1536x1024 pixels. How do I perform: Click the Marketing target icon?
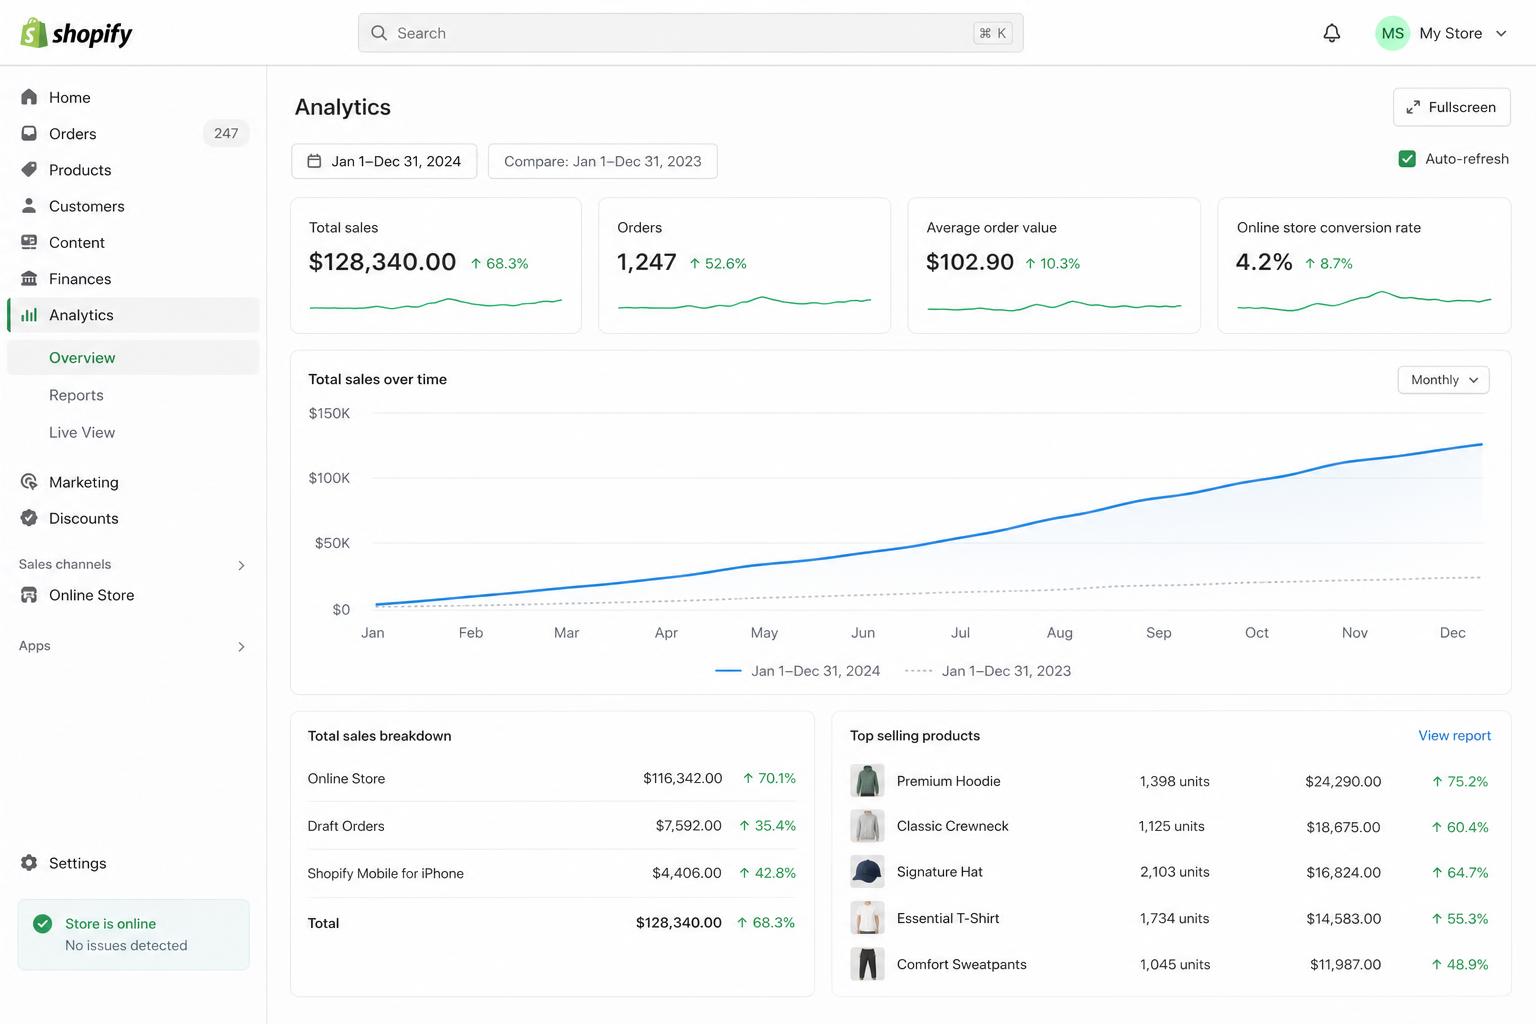point(29,481)
